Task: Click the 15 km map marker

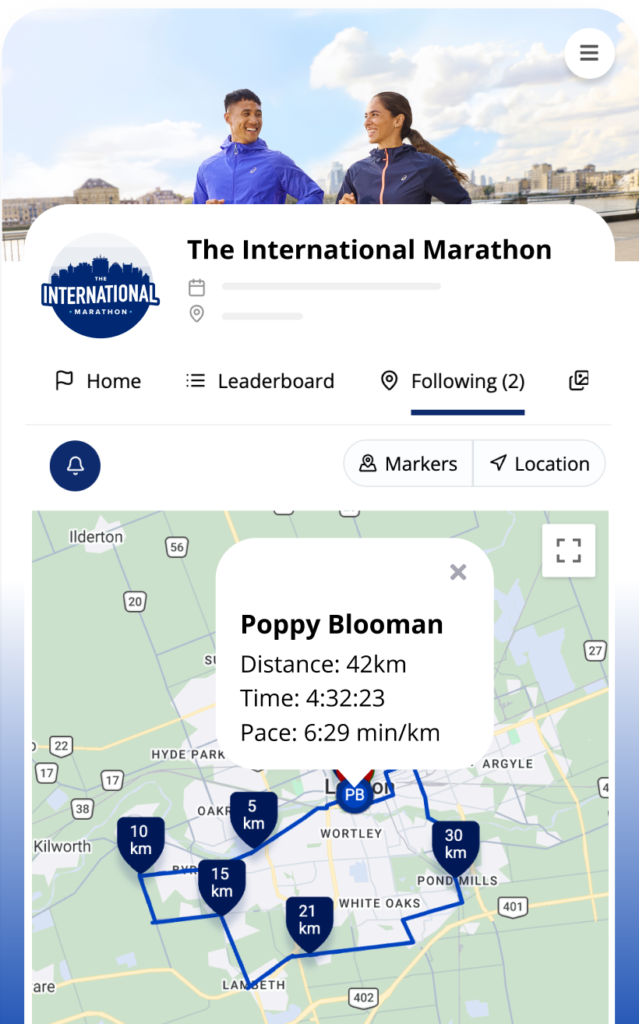Action: (221, 883)
